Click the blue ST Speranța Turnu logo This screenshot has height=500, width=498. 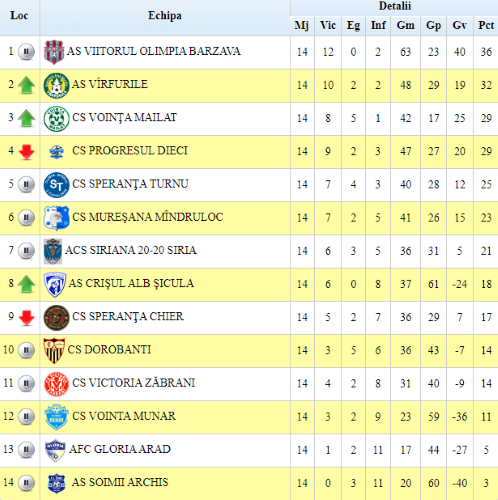coord(56,185)
